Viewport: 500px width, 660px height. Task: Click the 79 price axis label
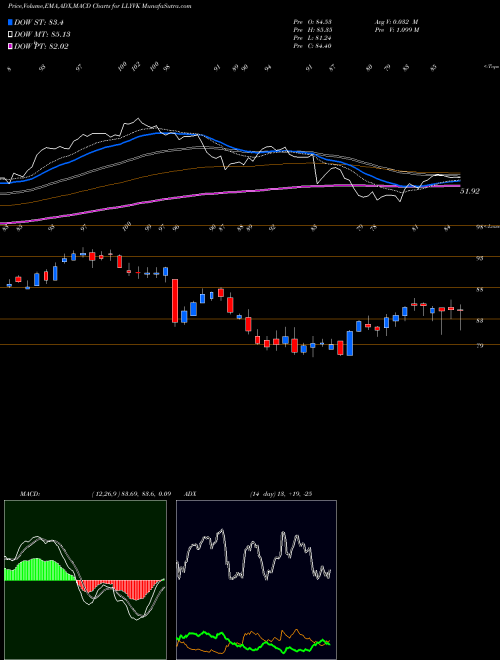(x=479, y=346)
